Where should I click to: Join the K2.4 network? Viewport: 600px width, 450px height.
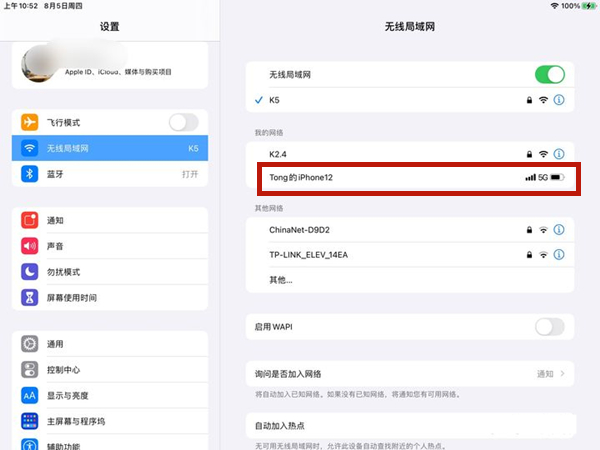tap(410, 154)
